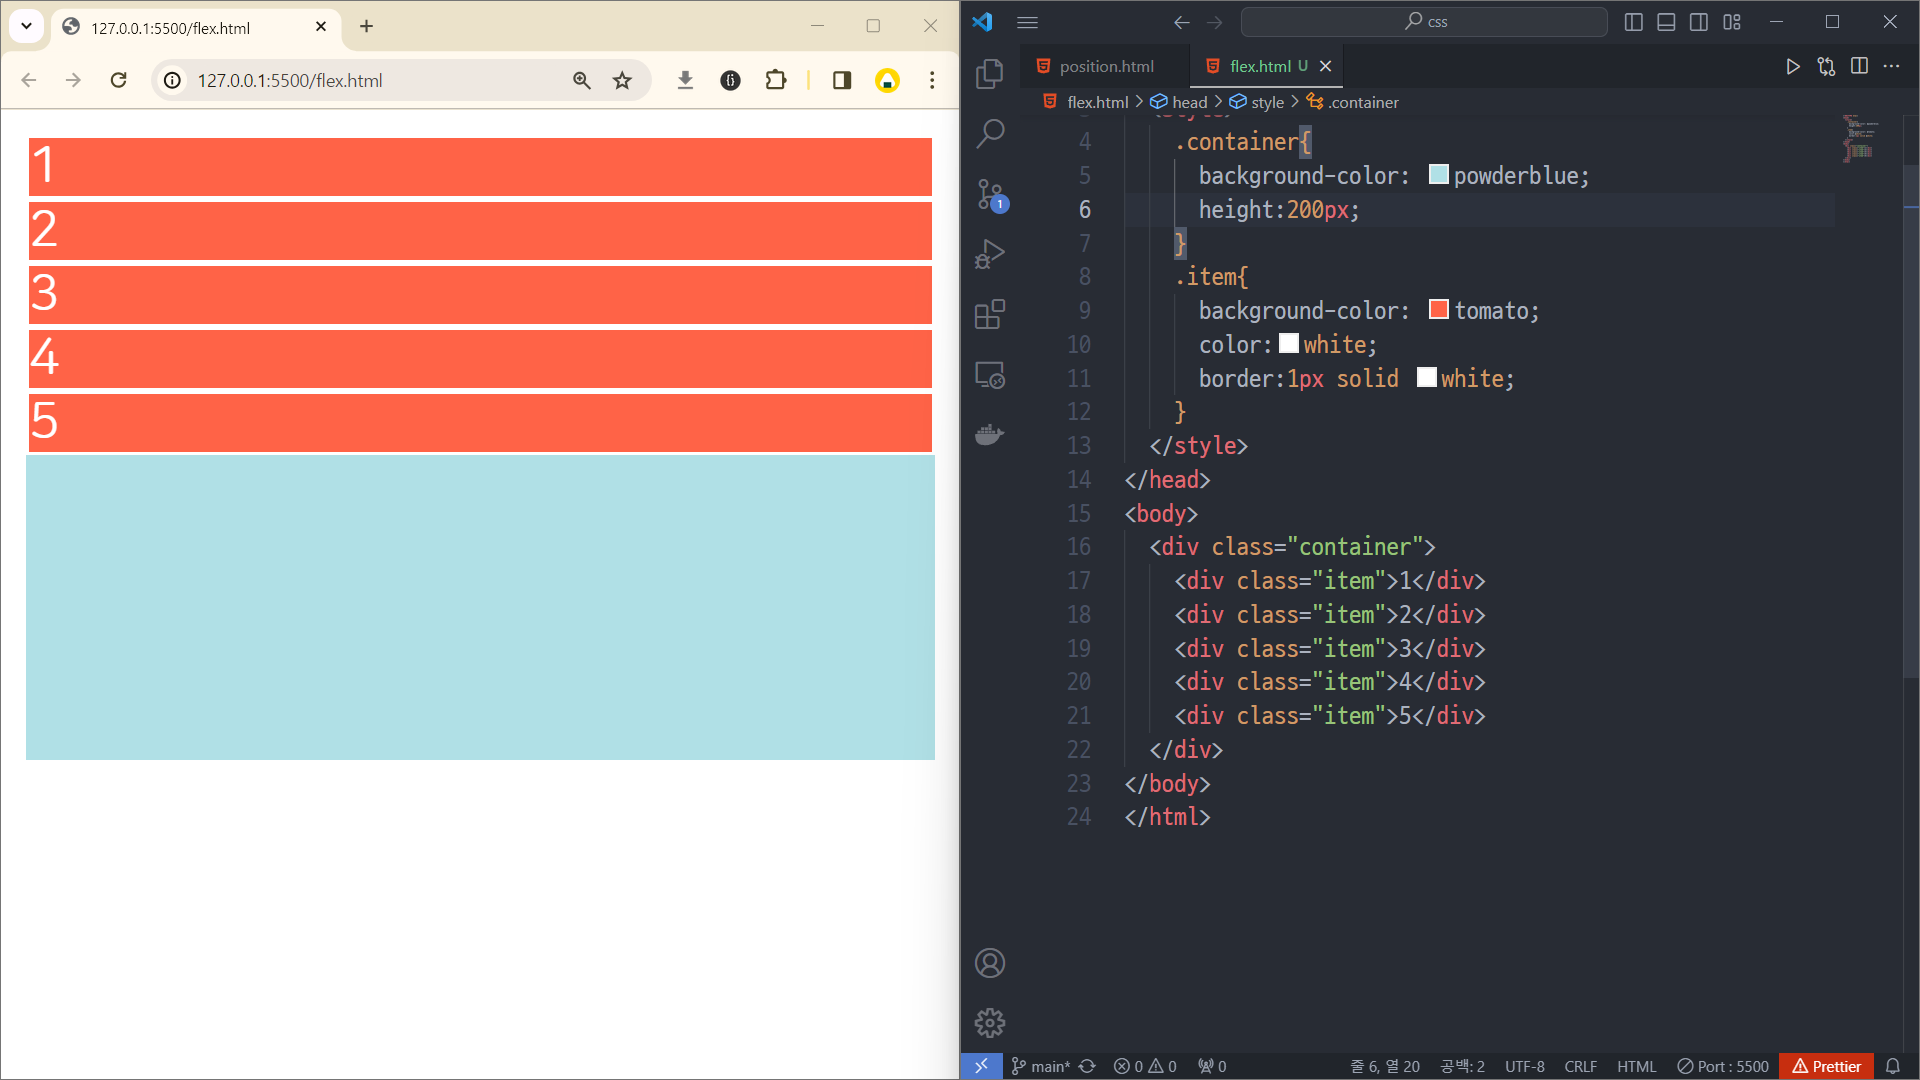This screenshot has width=1920, height=1080.
Task: Open the Extensions view
Action: pyautogui.click(x=989, y=315)
